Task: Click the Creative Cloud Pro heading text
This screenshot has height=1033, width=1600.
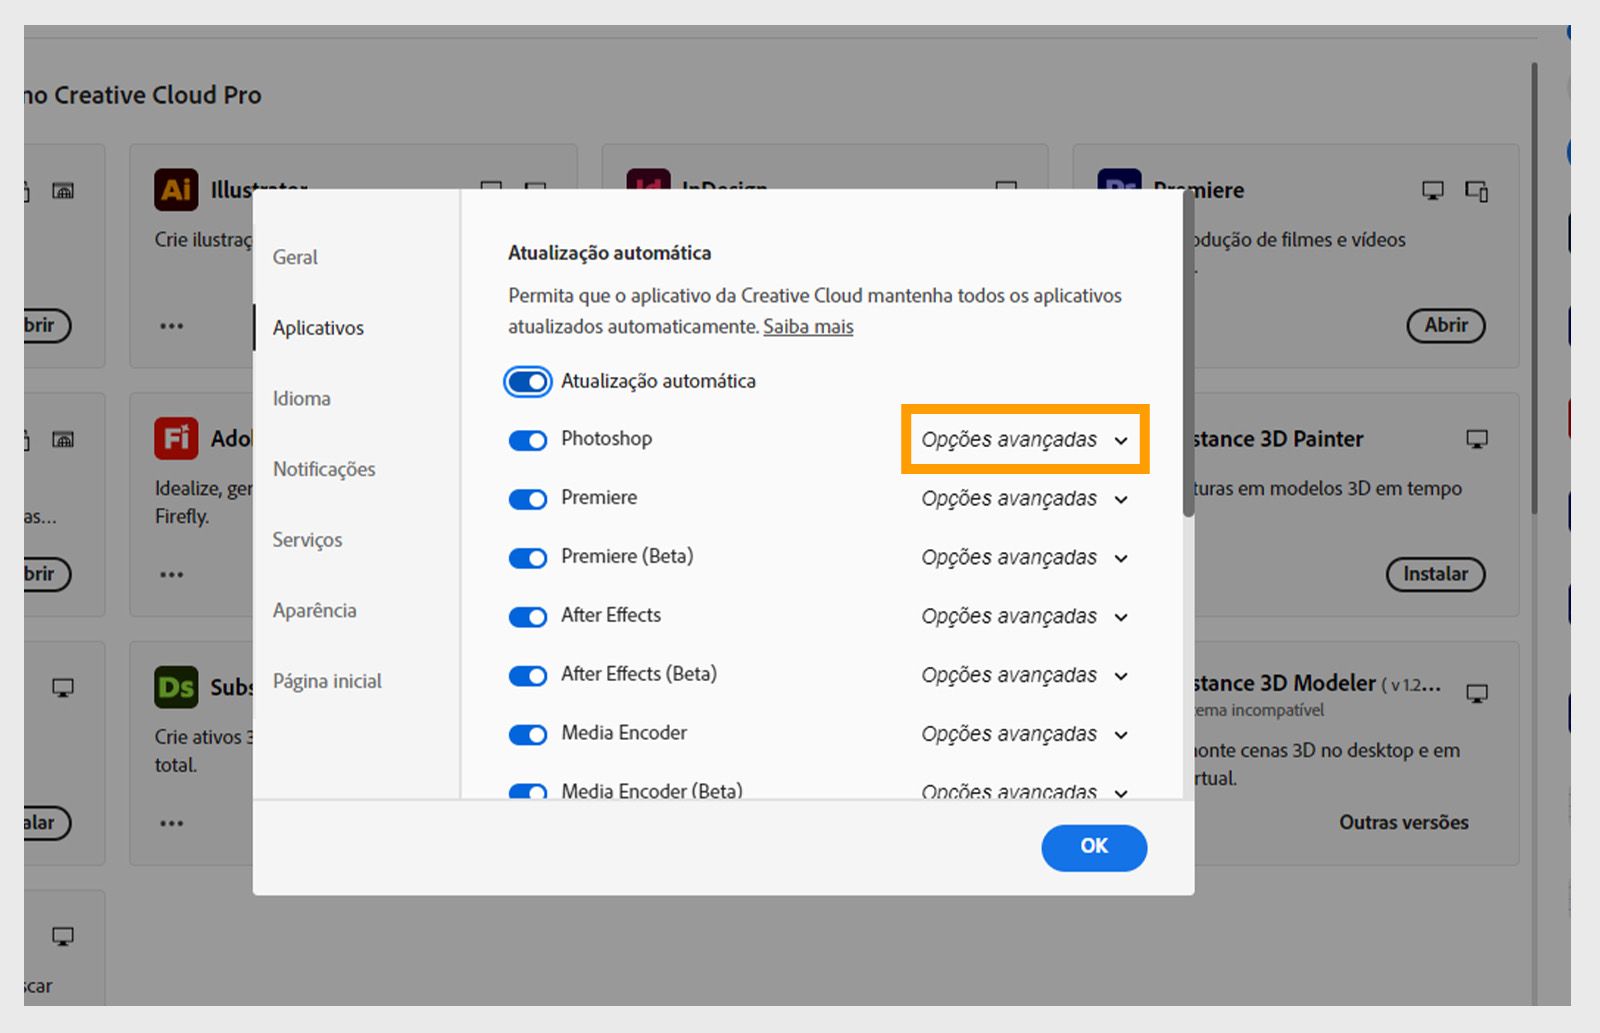Action: 143,95
